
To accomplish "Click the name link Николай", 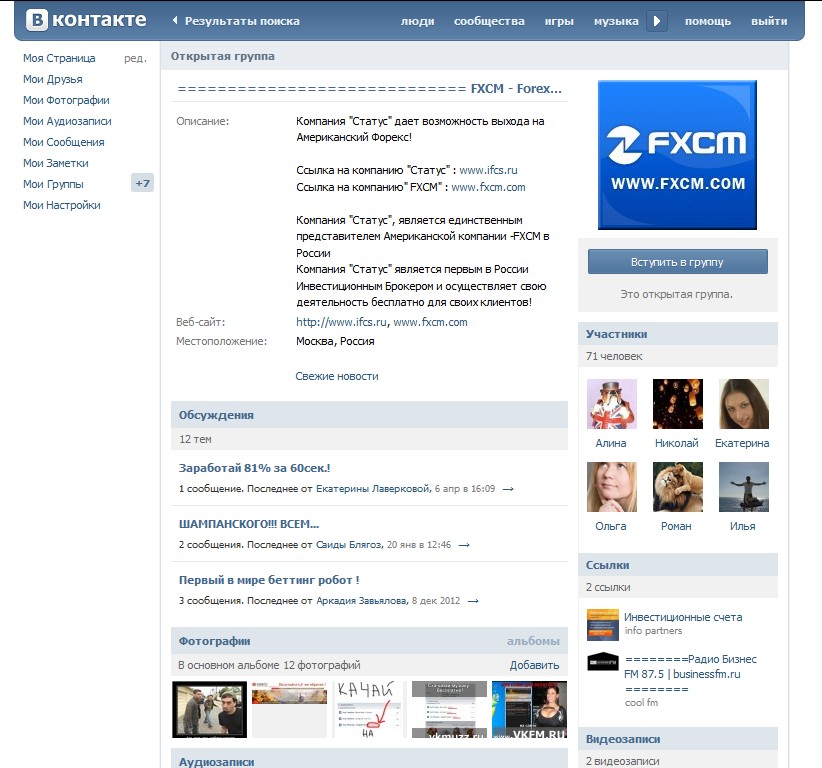I will click(677, 443).
